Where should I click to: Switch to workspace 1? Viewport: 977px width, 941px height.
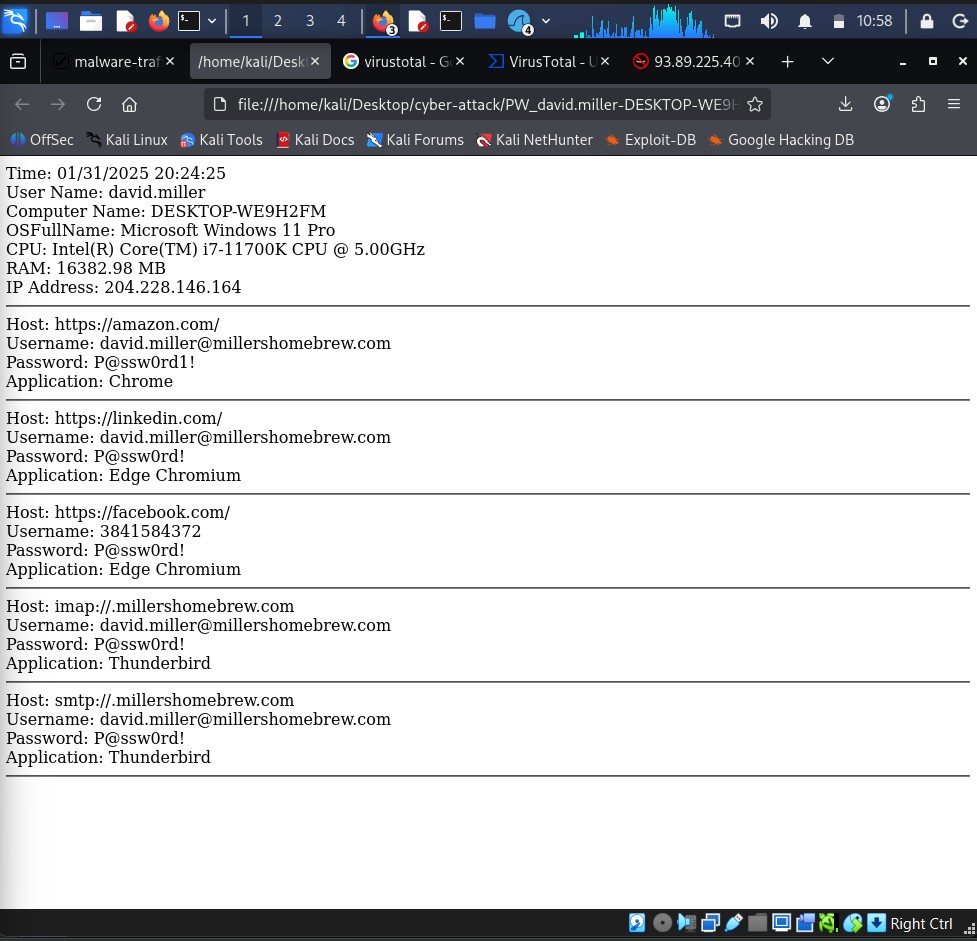[x=245, y=21]
